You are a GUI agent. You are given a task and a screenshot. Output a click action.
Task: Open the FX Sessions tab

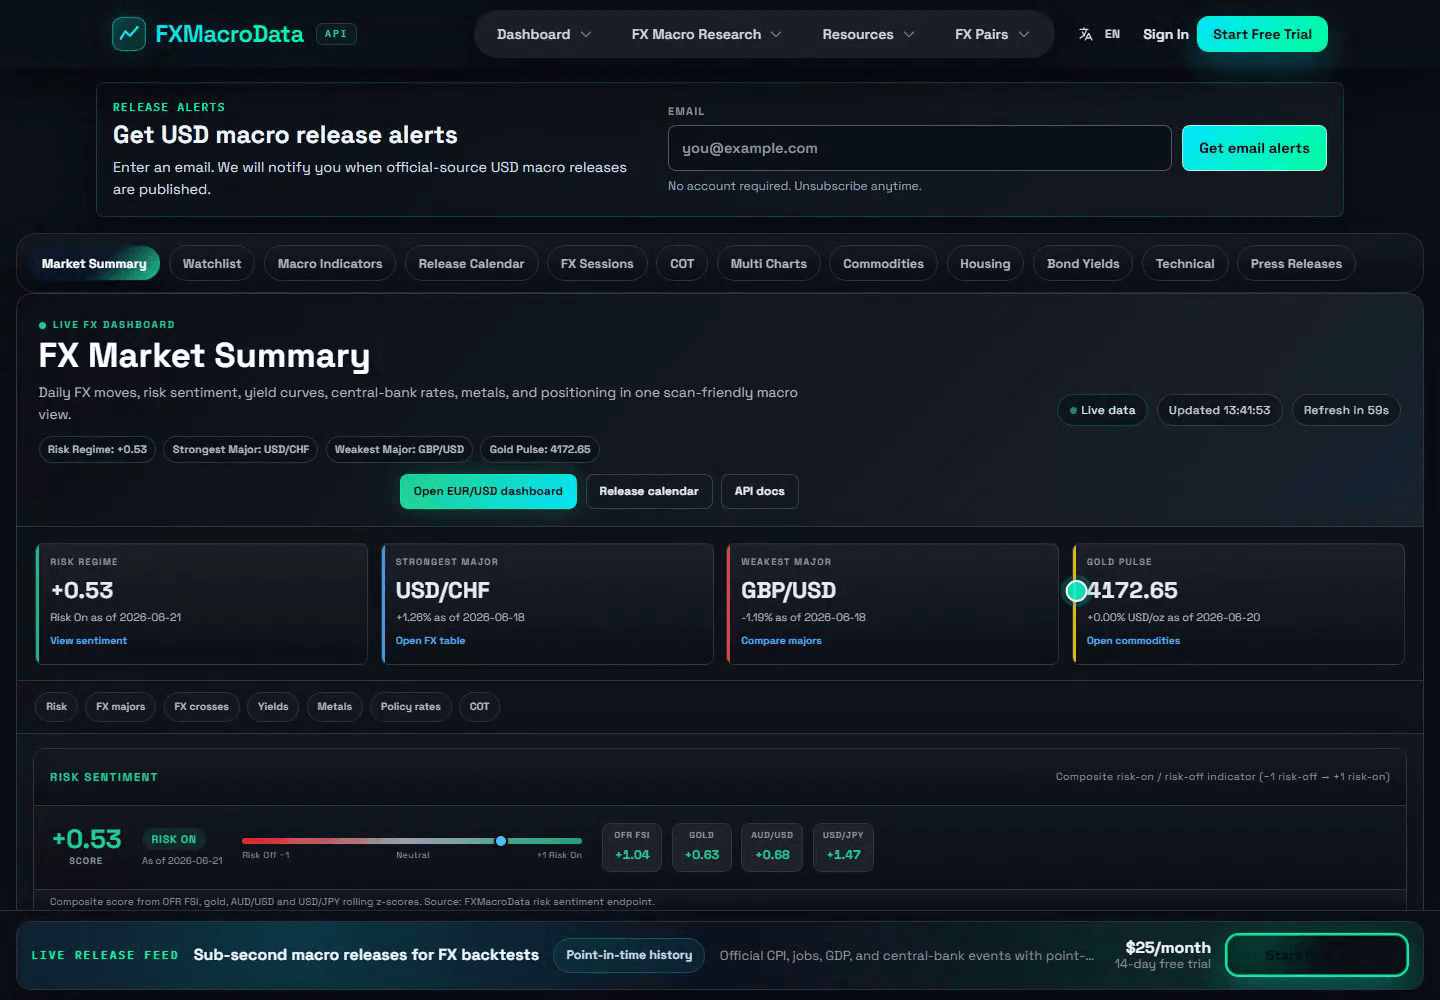tap(597, 264)
